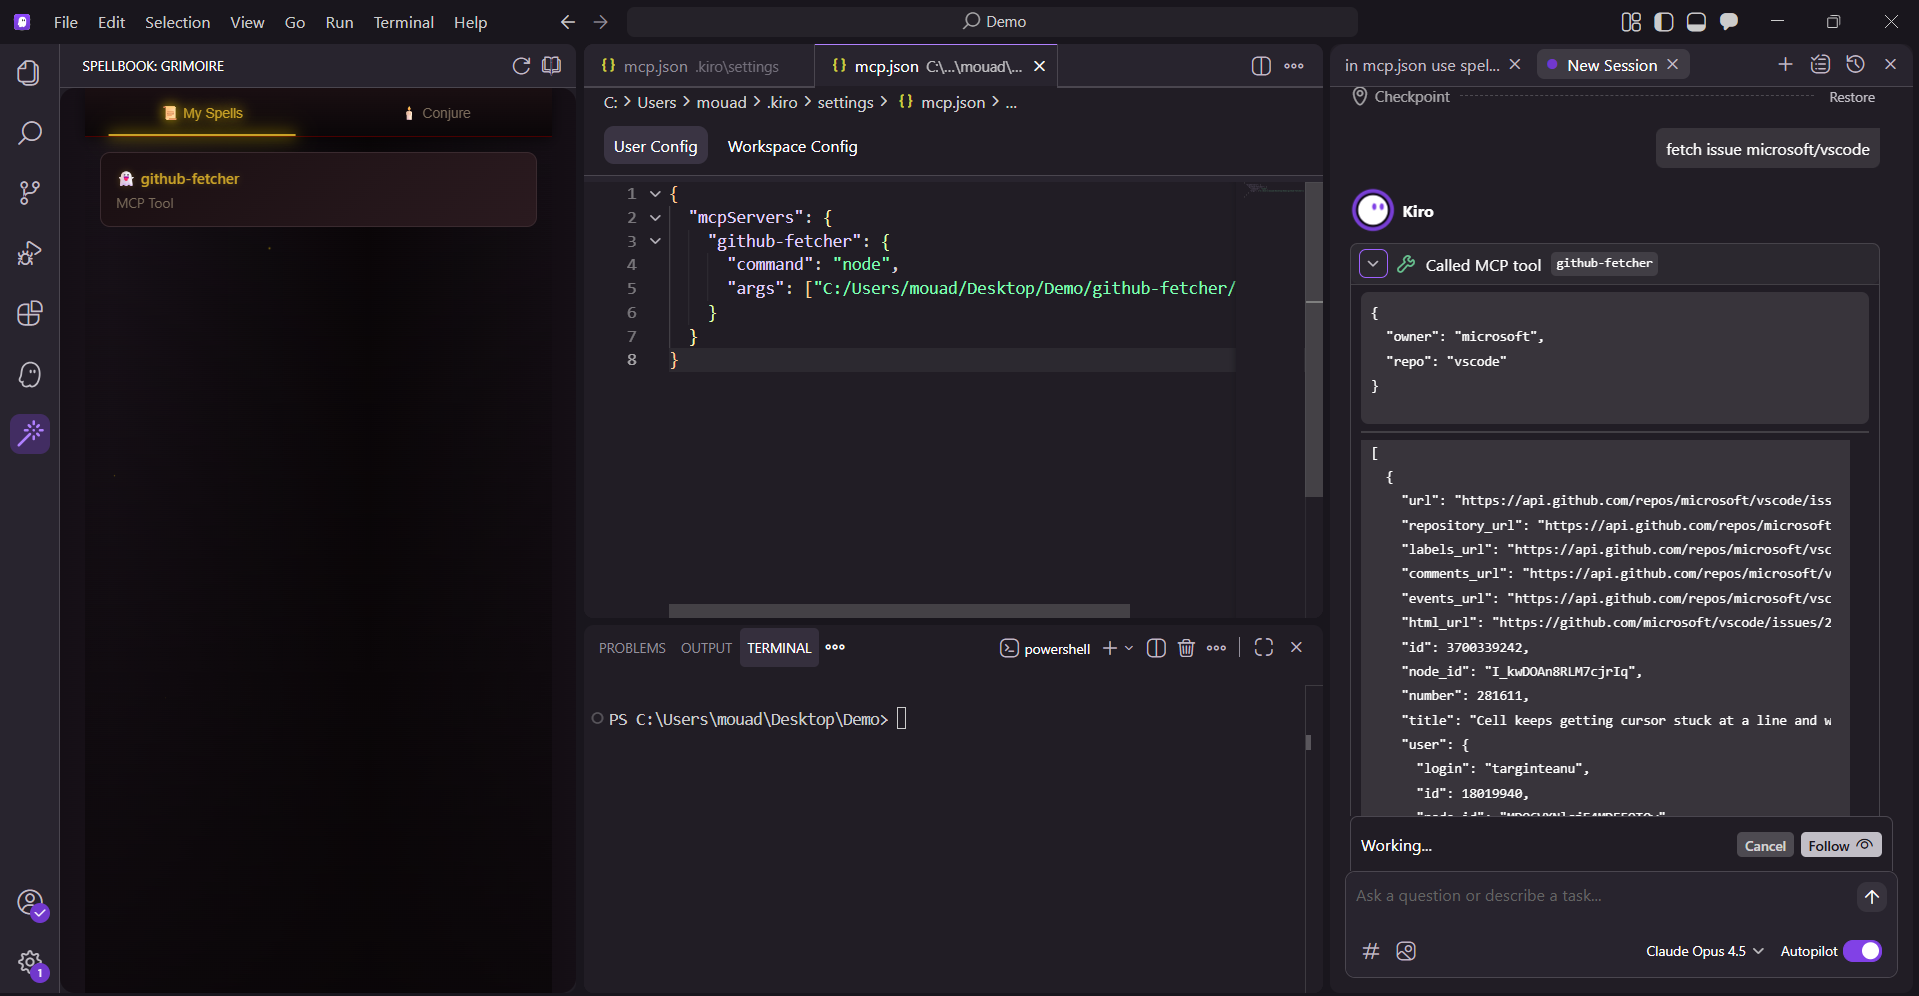Open the Demo command center search
The height and width of the screenshot is (996, 1919).
(992, 22)
